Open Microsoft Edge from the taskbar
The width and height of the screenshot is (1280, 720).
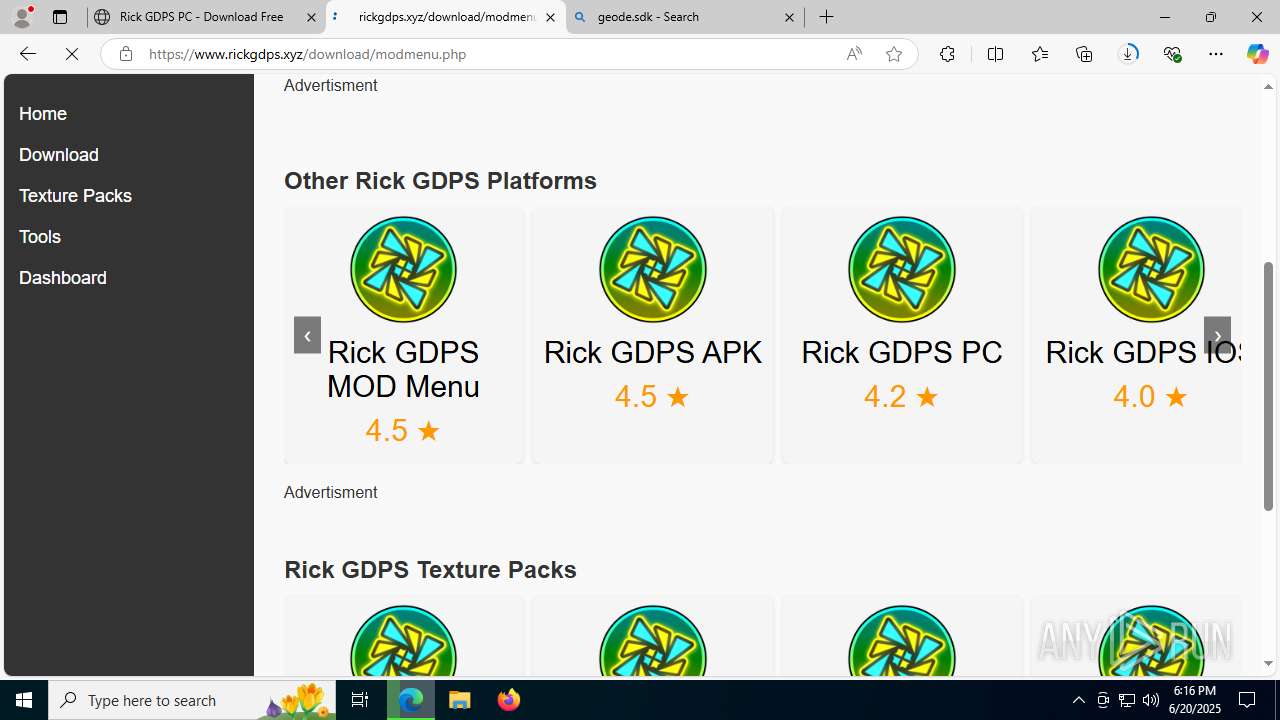(412, 700)
